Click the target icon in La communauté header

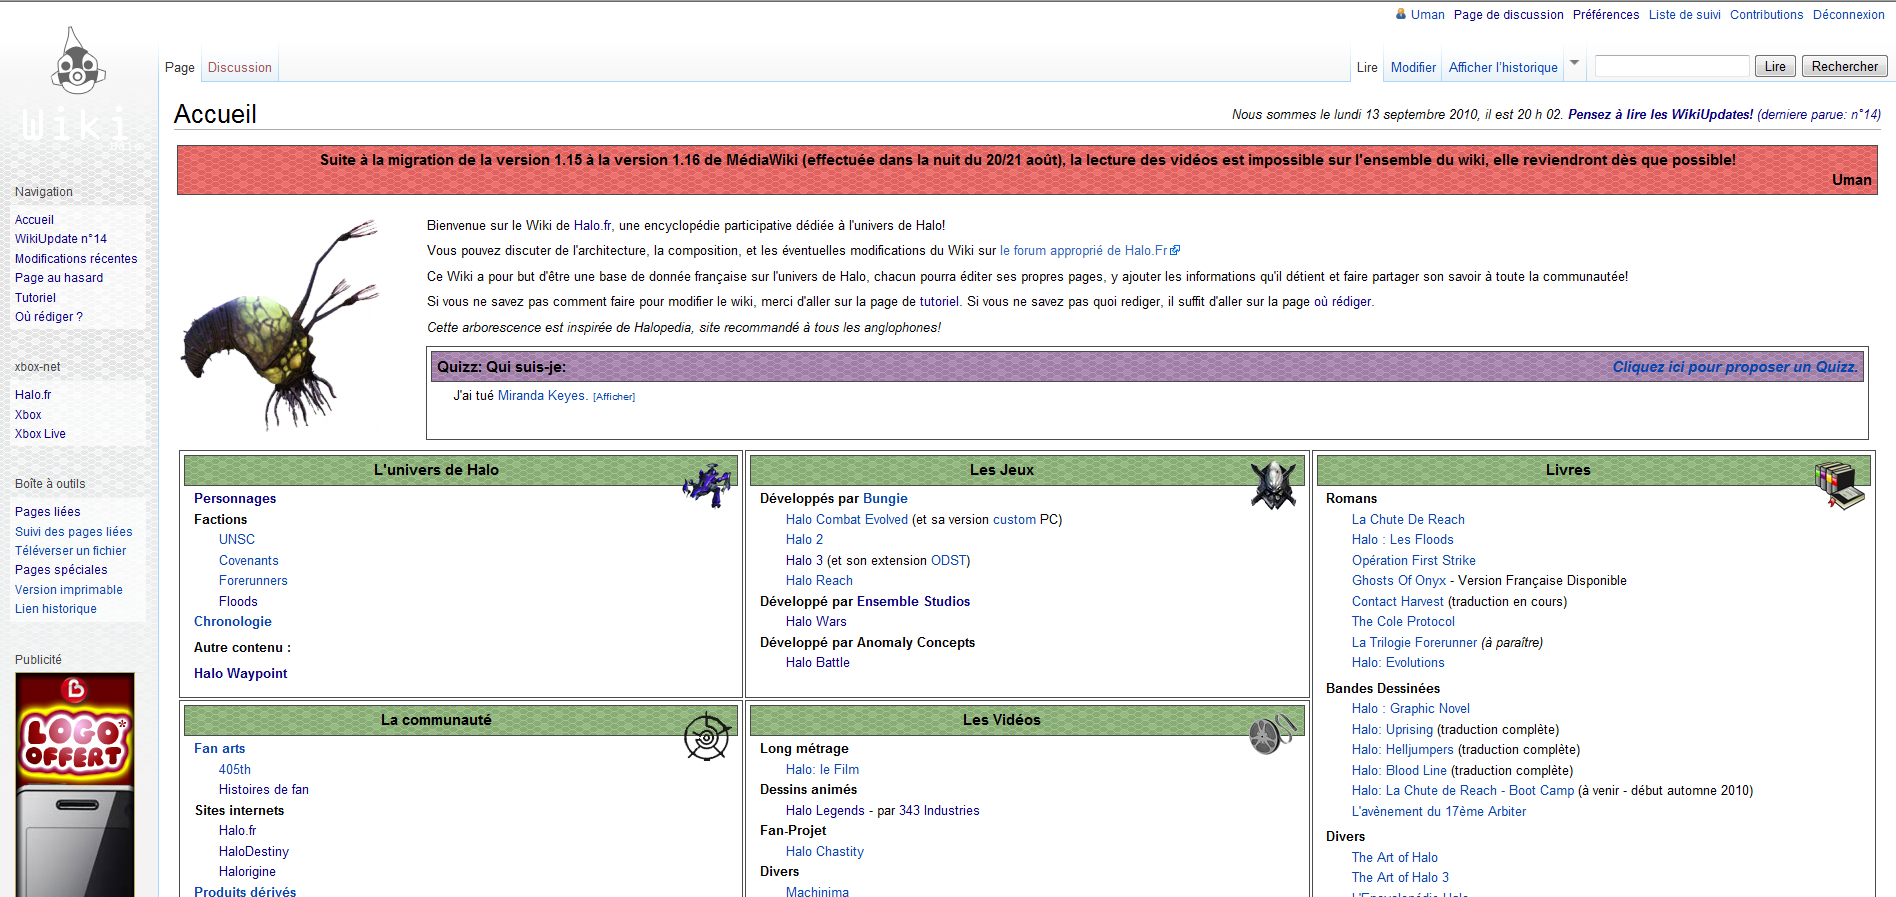(x=707, y=737)
